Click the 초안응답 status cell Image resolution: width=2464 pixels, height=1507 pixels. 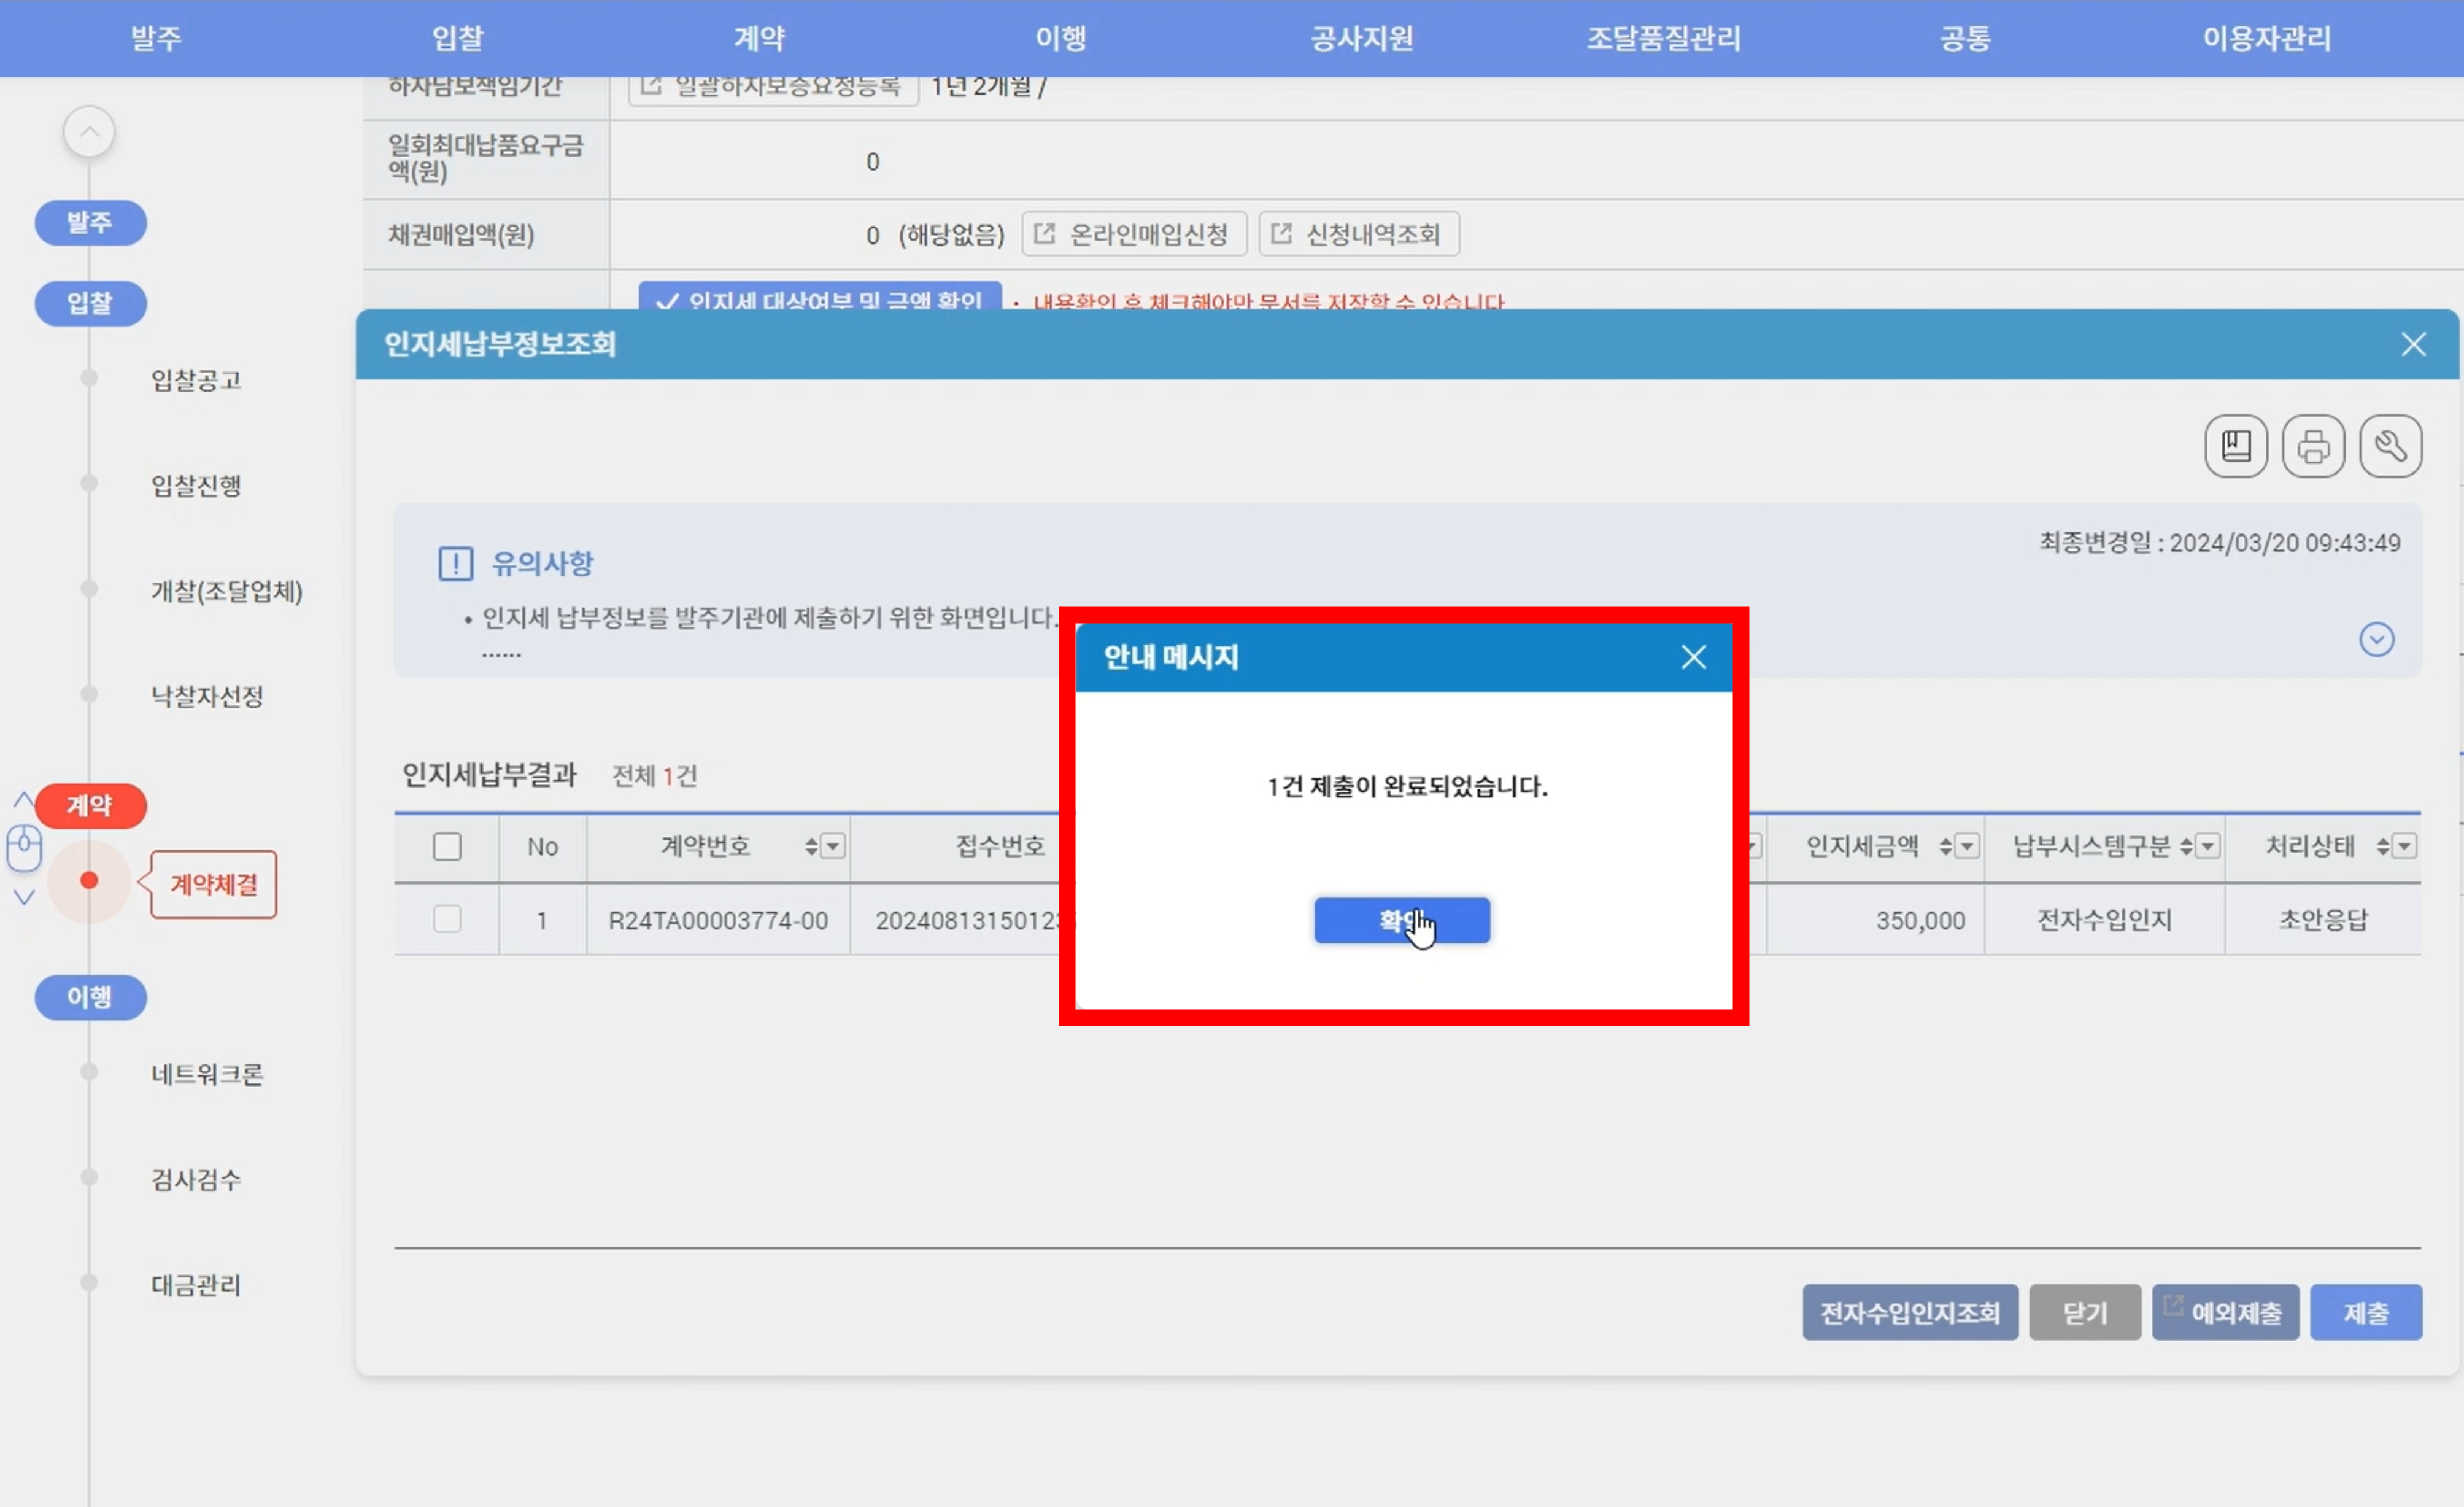point(2322,920)
